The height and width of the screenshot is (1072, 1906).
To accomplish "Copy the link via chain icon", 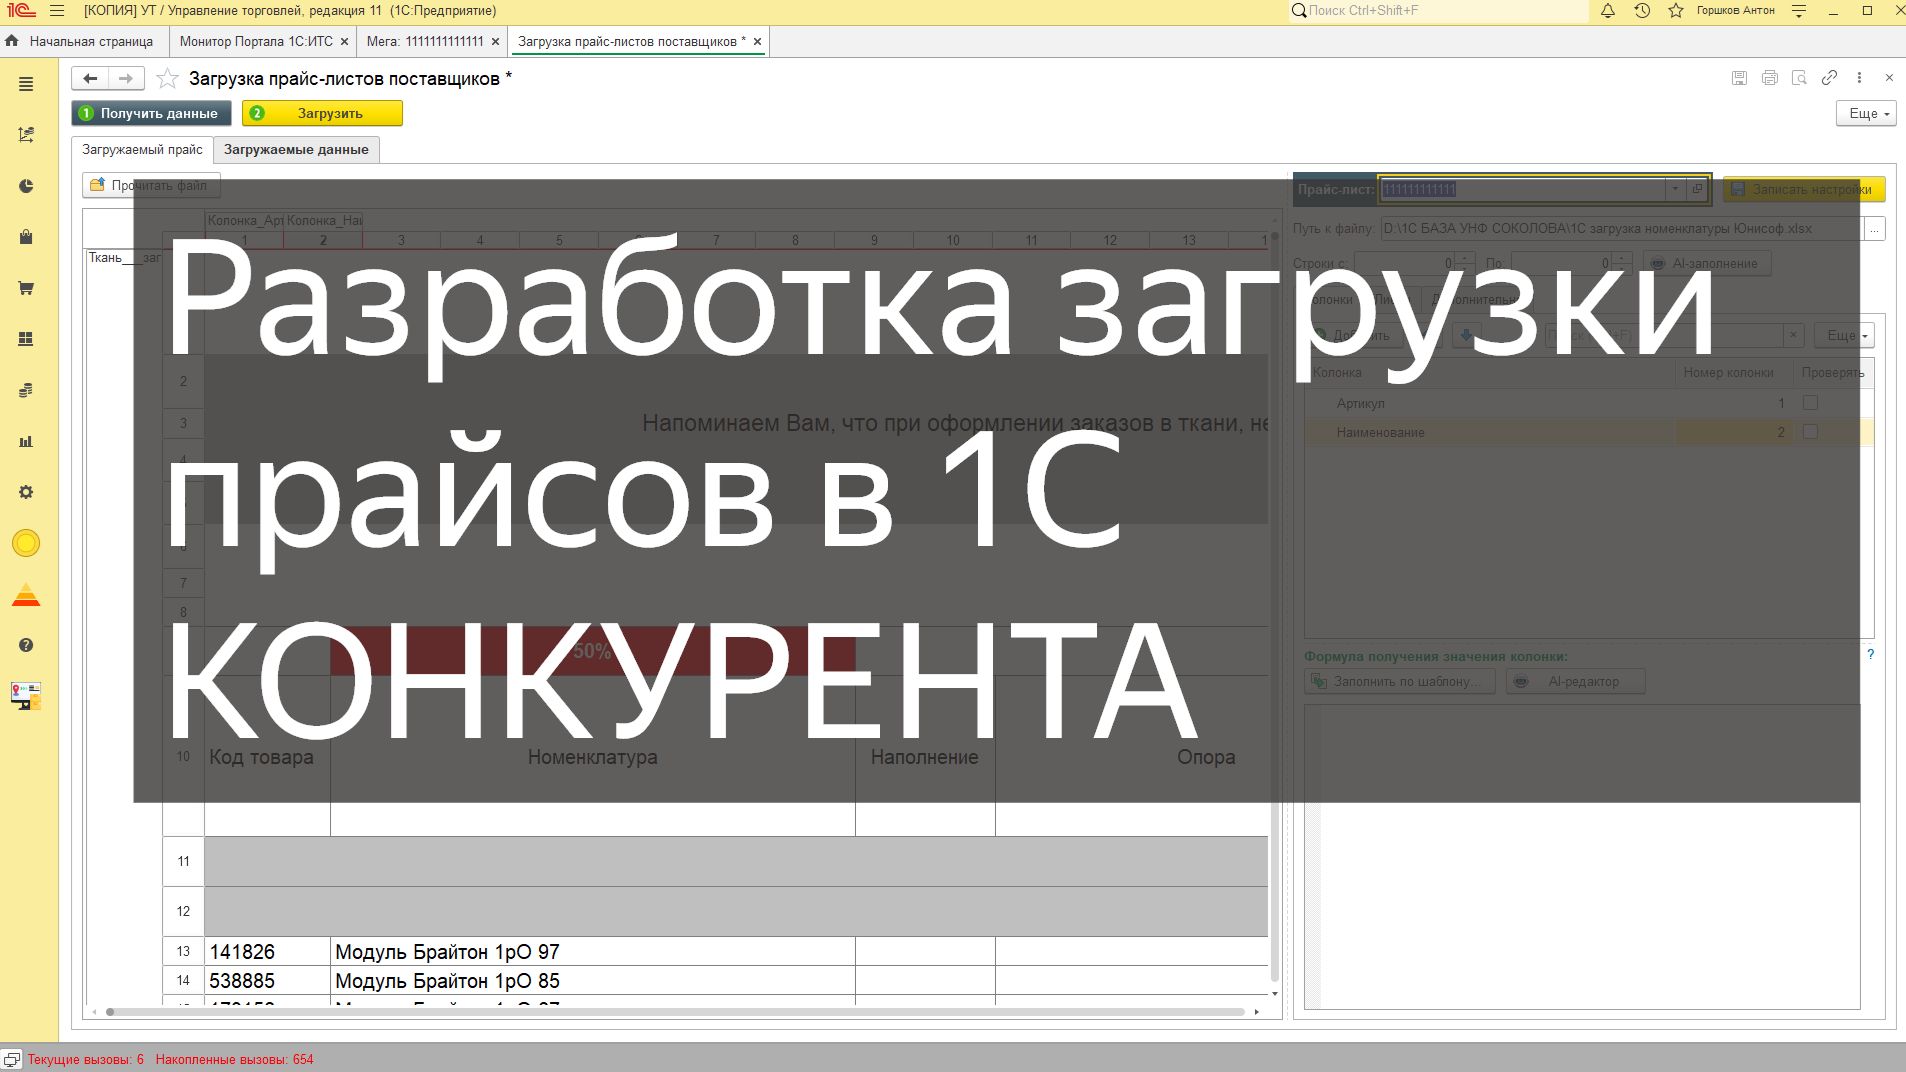I will (1830, 77).
